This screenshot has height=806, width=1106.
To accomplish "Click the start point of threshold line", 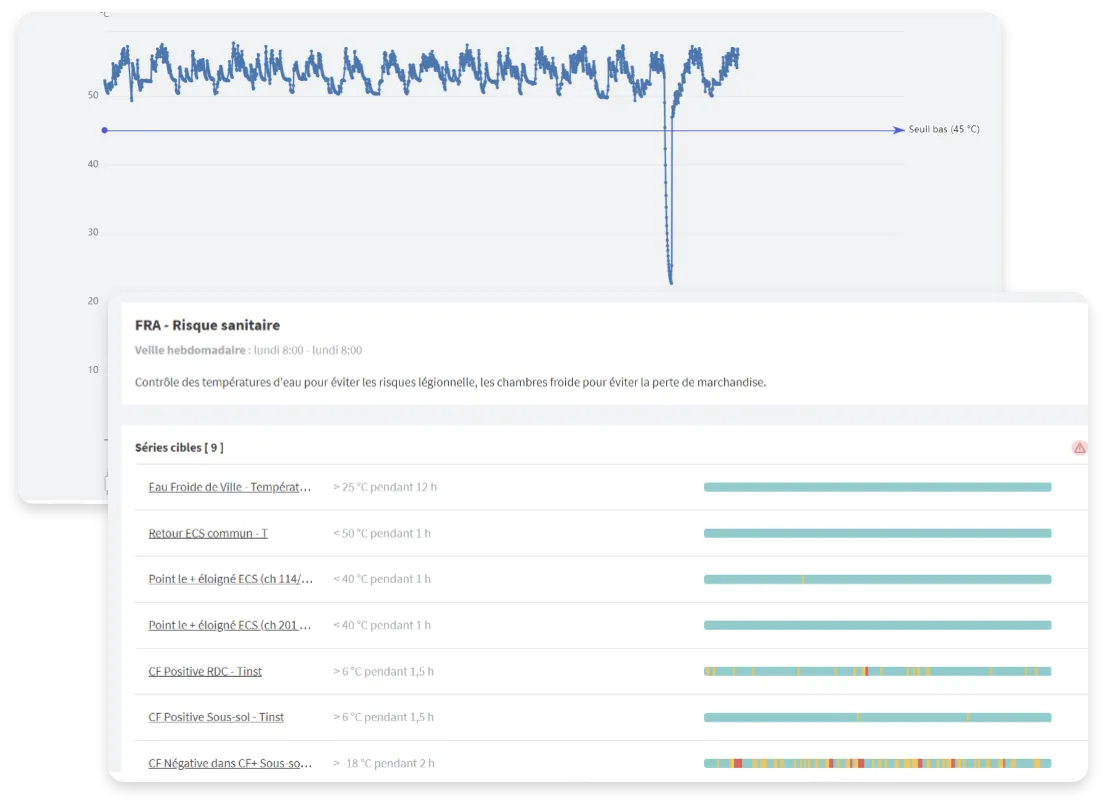I will (x=104, y=130).
